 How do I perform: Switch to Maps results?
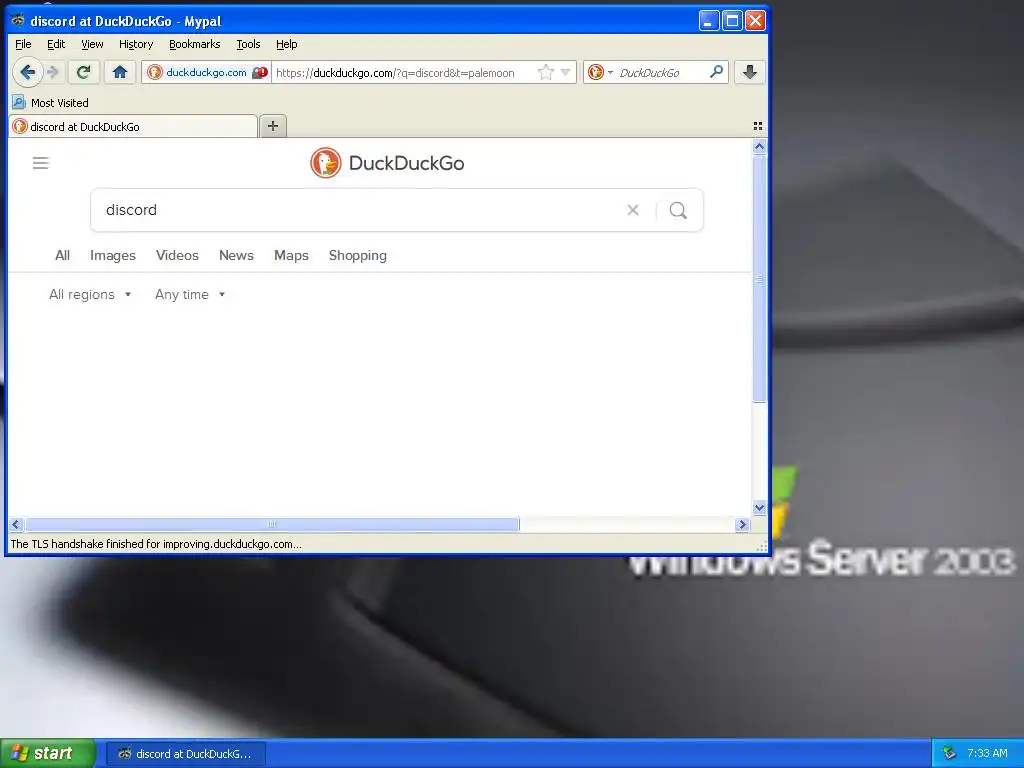click(x=291, y=255)
